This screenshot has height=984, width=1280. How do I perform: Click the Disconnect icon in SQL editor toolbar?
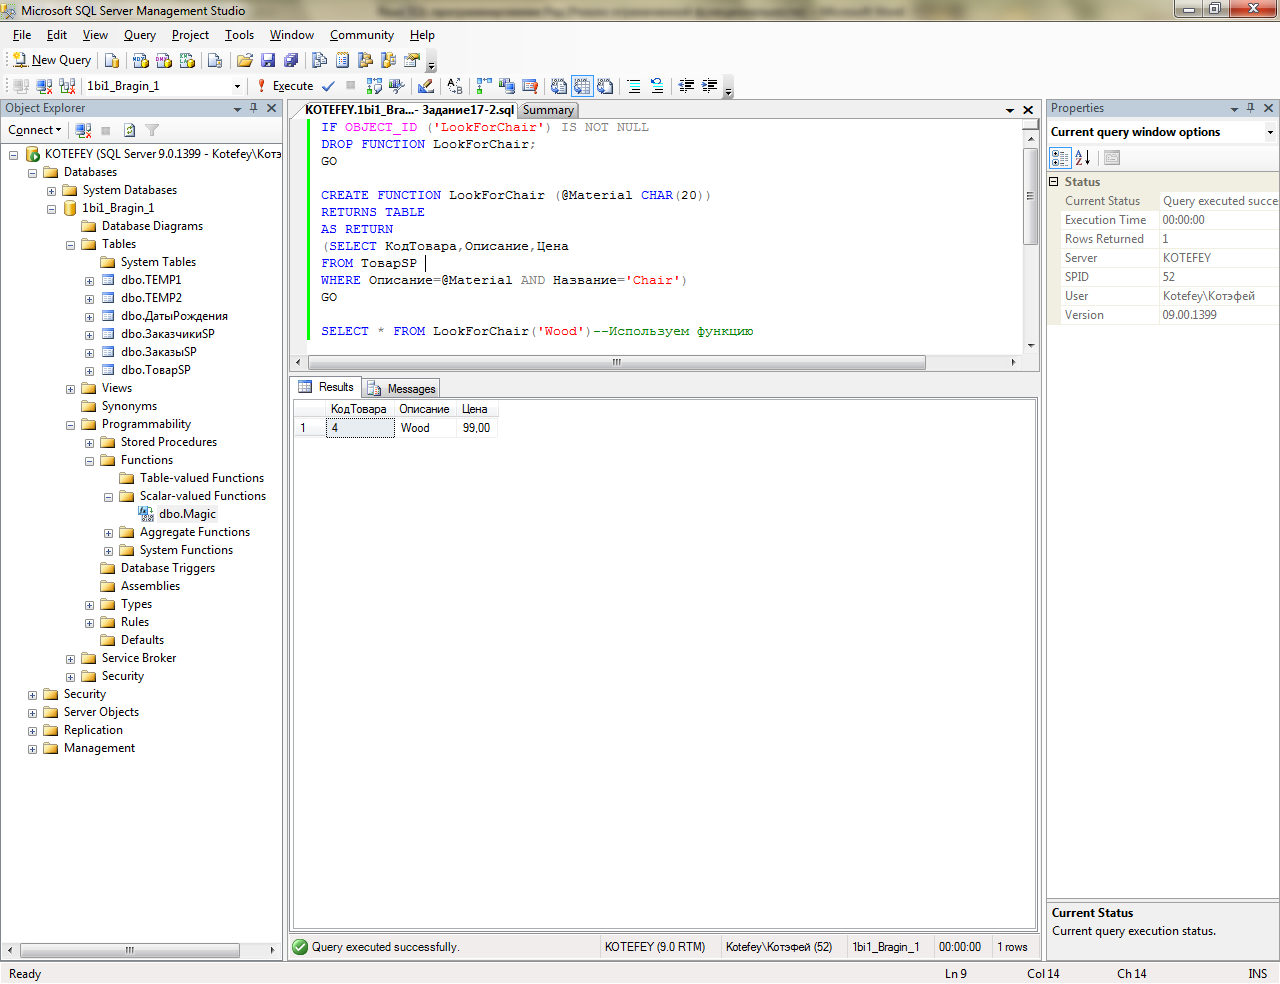(44, 86)
